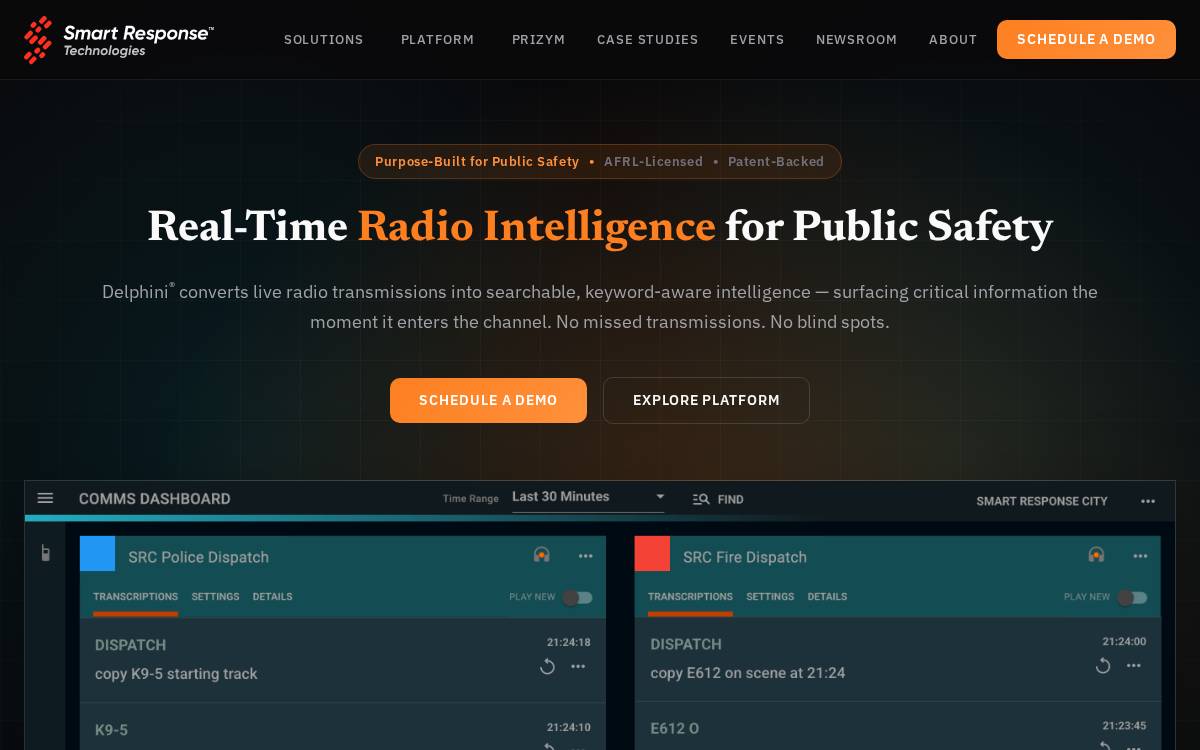Select Details tab in Fire Dispatch
The image size is (1200, 750).
[x=827, y=597]
